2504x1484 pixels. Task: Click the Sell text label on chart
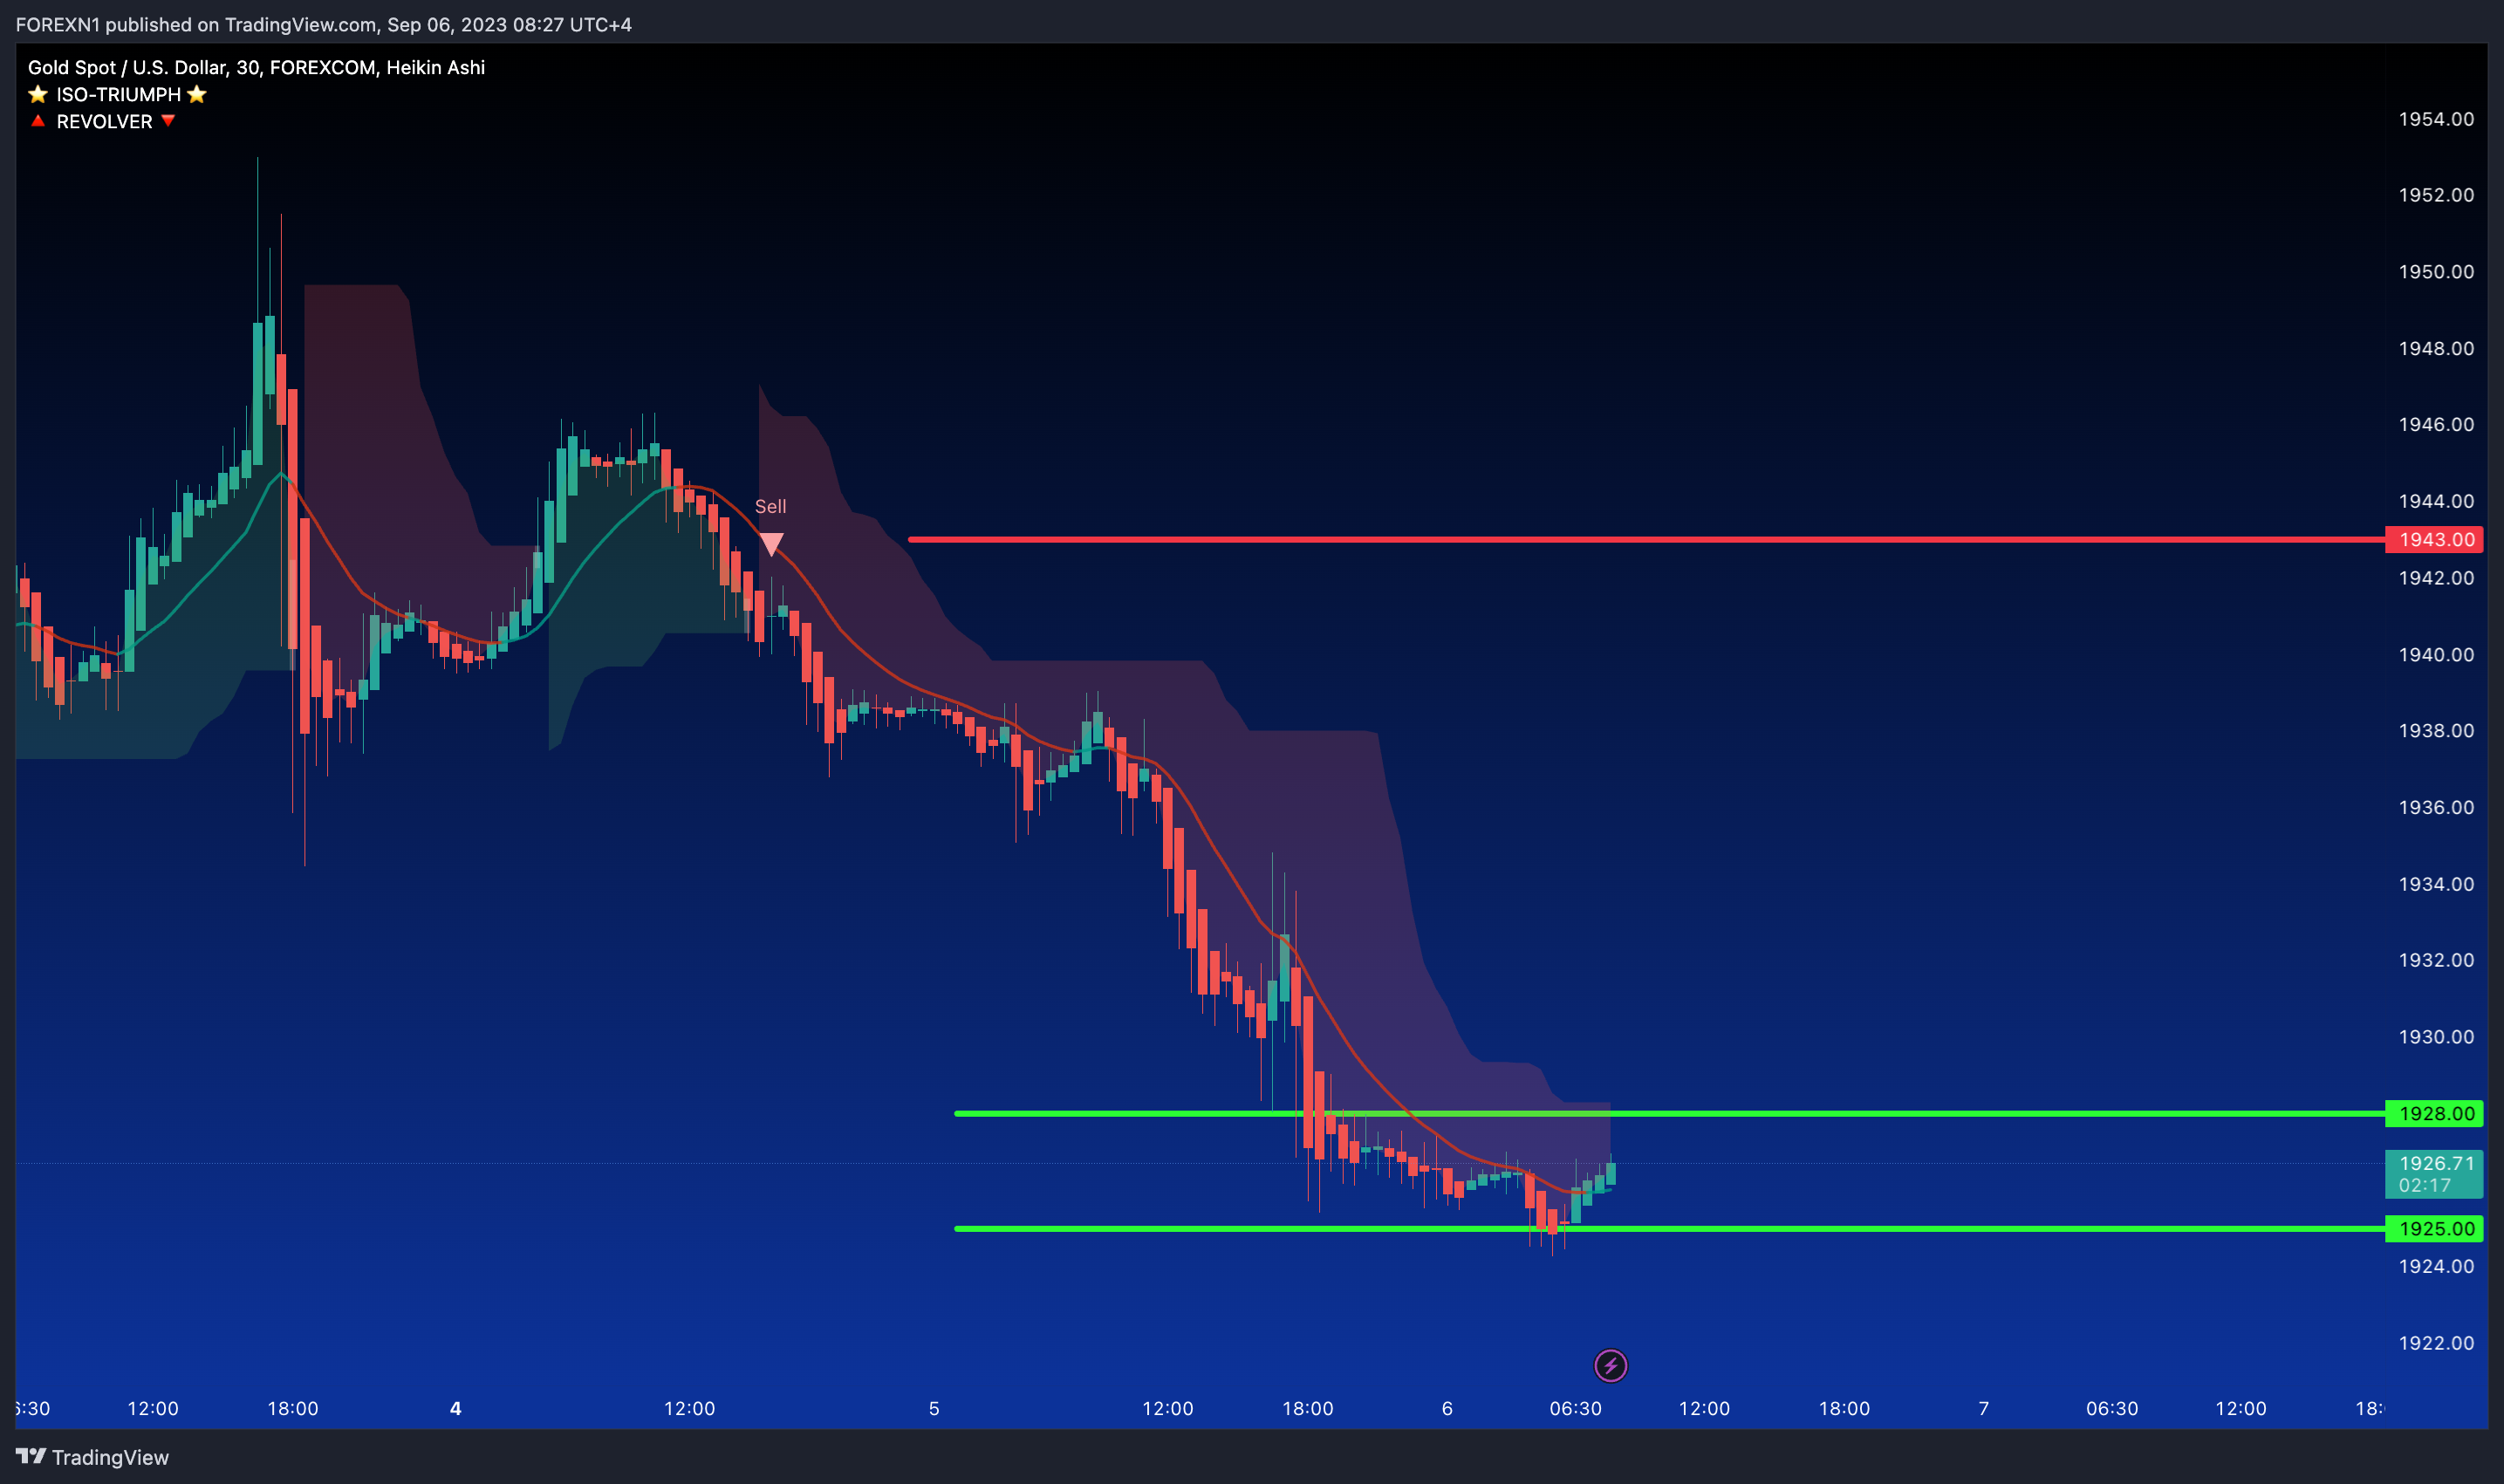click(770, 506)
